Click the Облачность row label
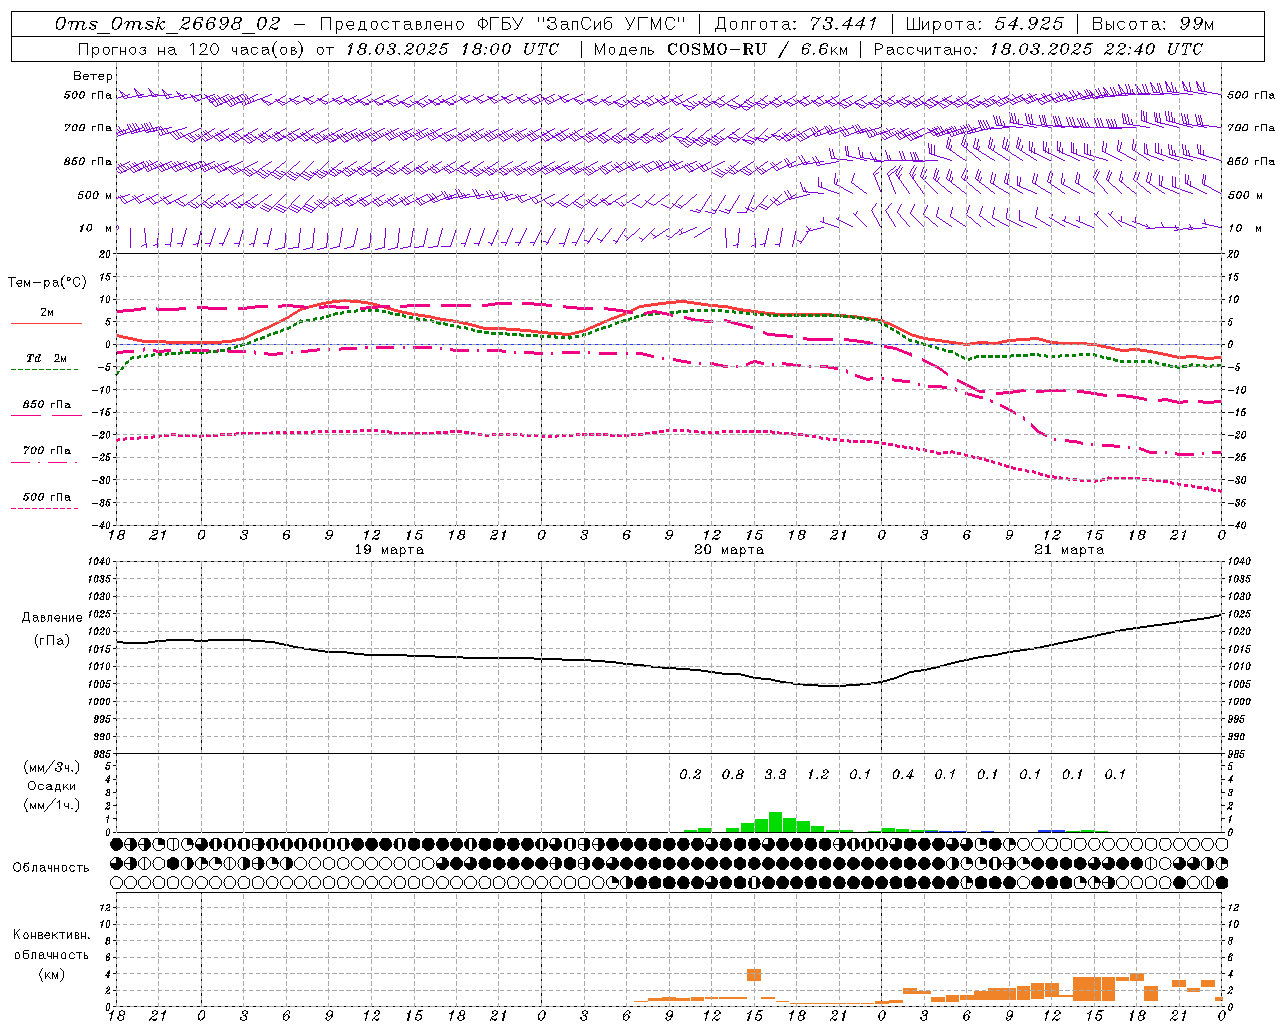Screen dimensions: 1280x1024 (x=51, y=868)
